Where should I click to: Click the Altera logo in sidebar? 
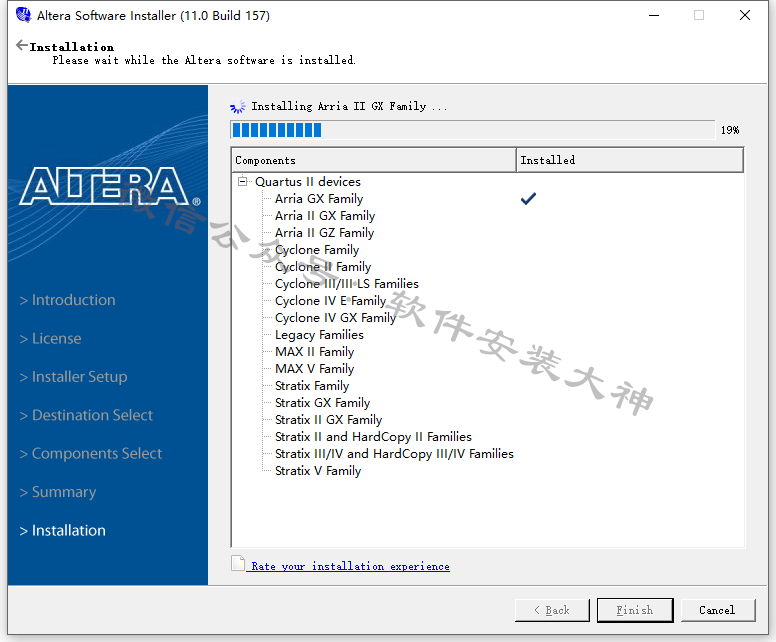pos(110,186)
